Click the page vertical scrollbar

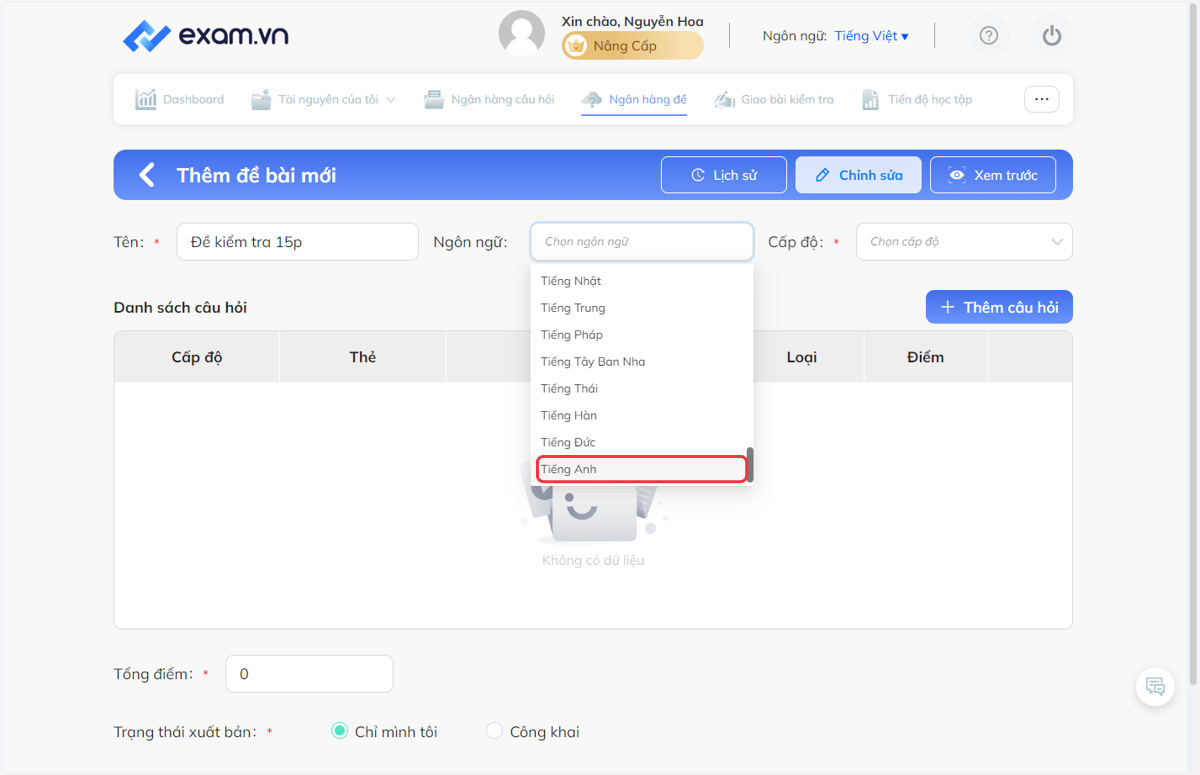coord(1193,345)
